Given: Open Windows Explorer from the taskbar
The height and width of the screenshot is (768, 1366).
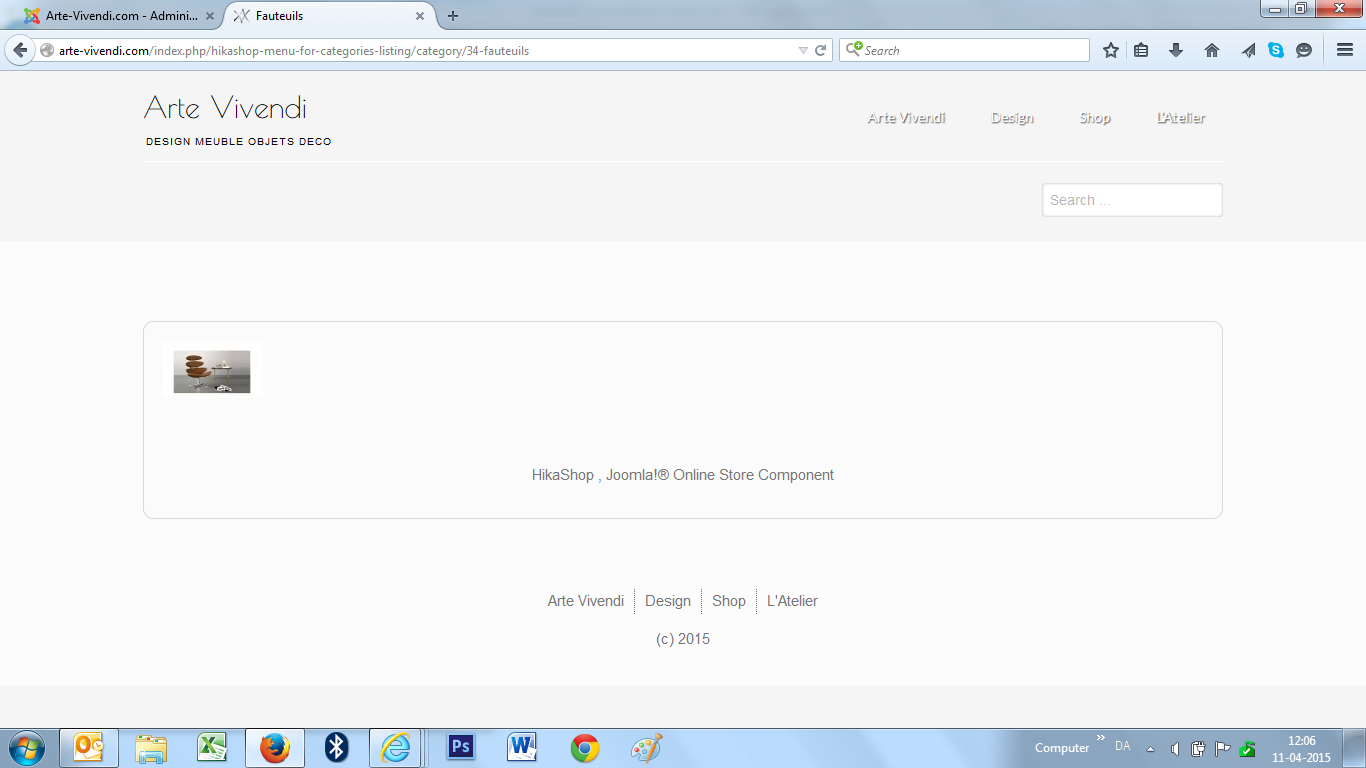Looking at the screenshot, I should (151, 748).
